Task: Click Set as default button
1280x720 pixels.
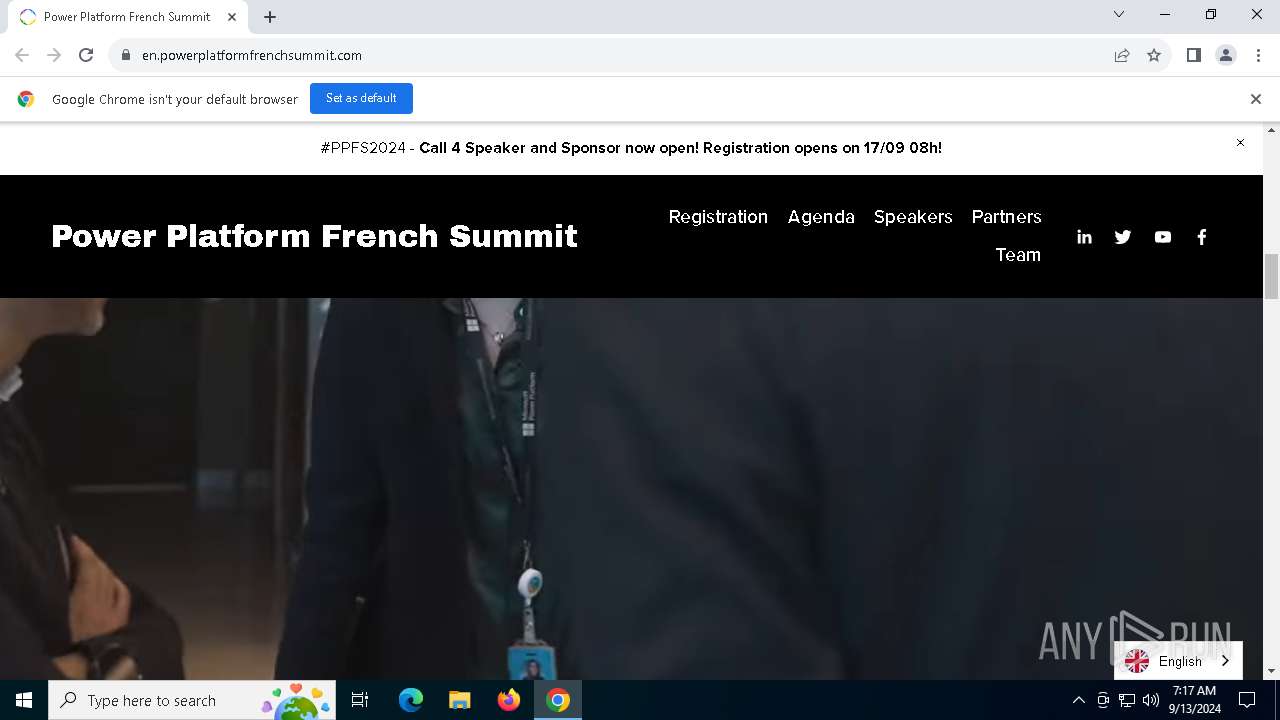Action: (361, 98)
